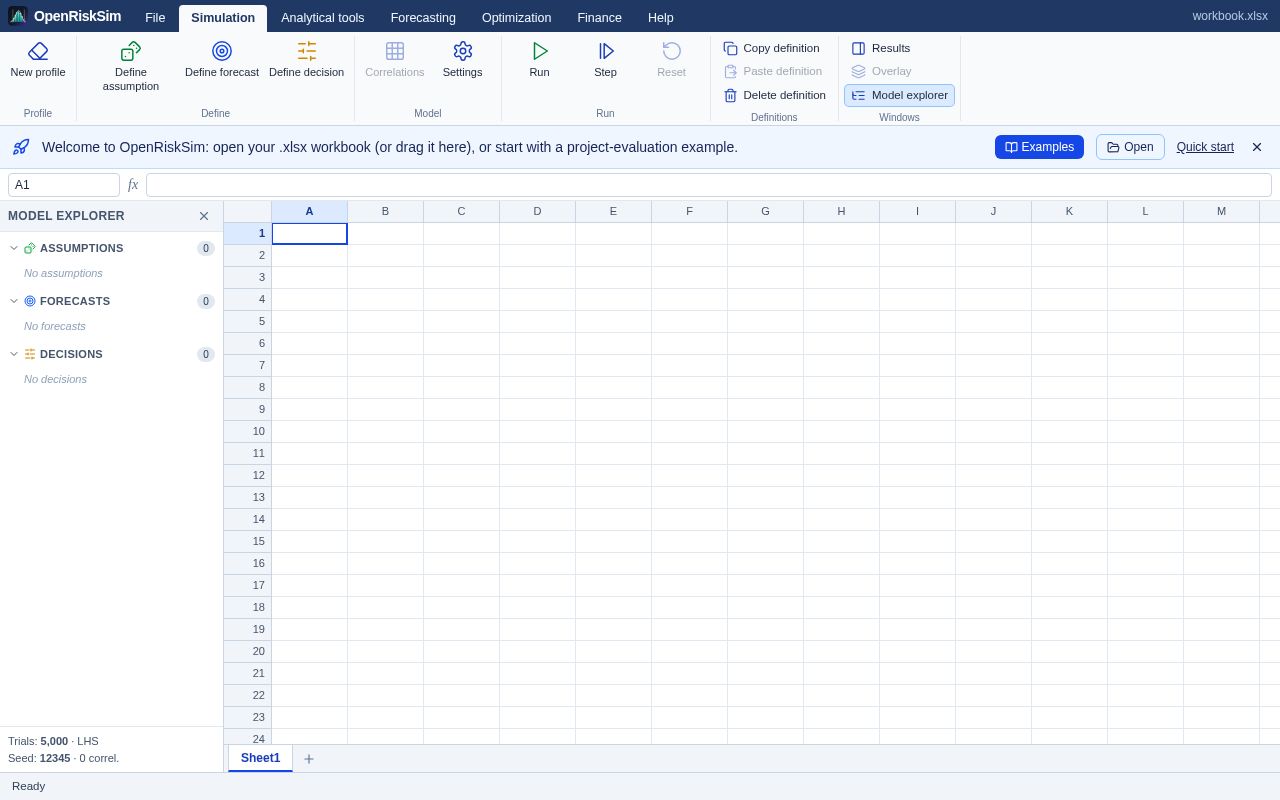1280x800 pixels.
Task: Click the Ready status bar text
Action: tap(28, 786)
